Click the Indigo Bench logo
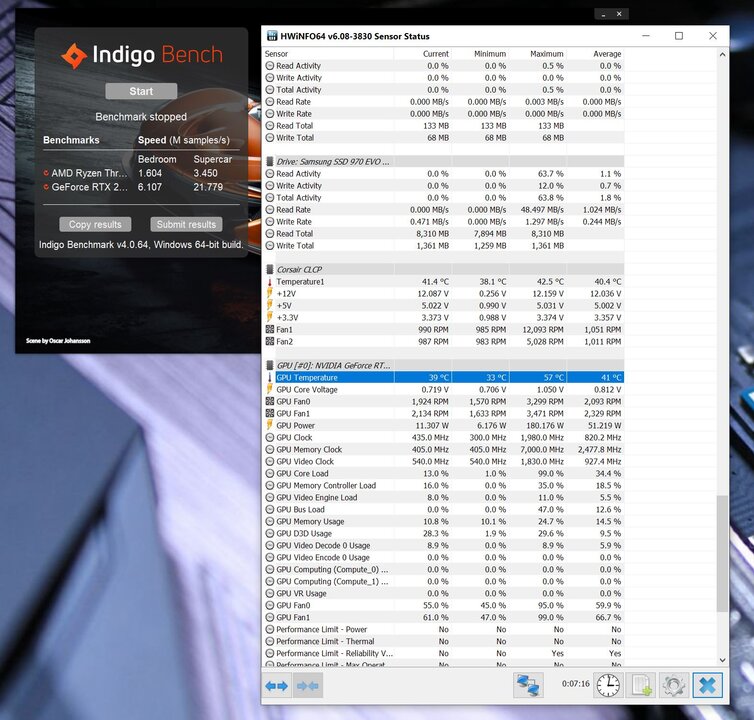The image size is (754, 720). (x=142, y=55)
